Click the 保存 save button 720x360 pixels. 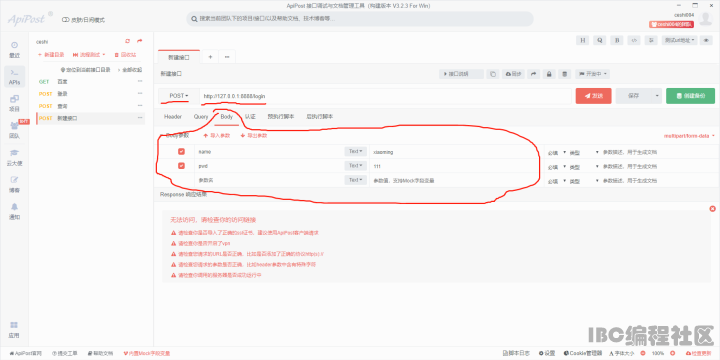coord(633,96)
